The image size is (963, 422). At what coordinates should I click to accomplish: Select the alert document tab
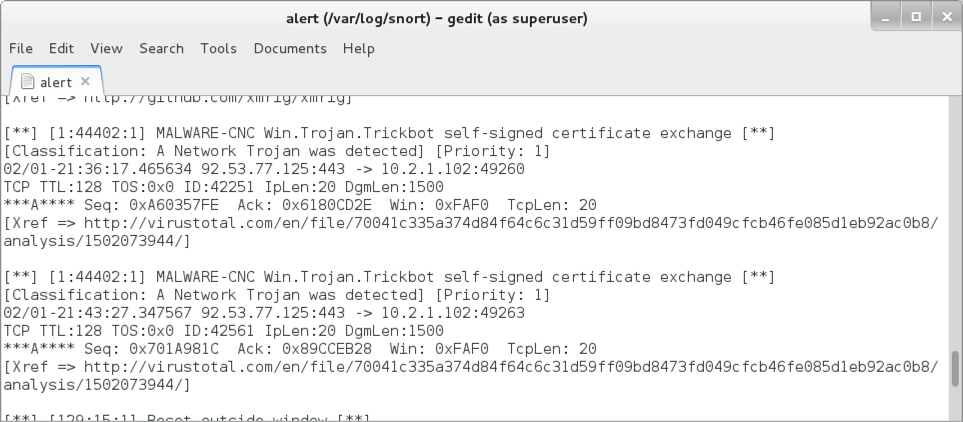pyautogui.click(x=57, y=81)
